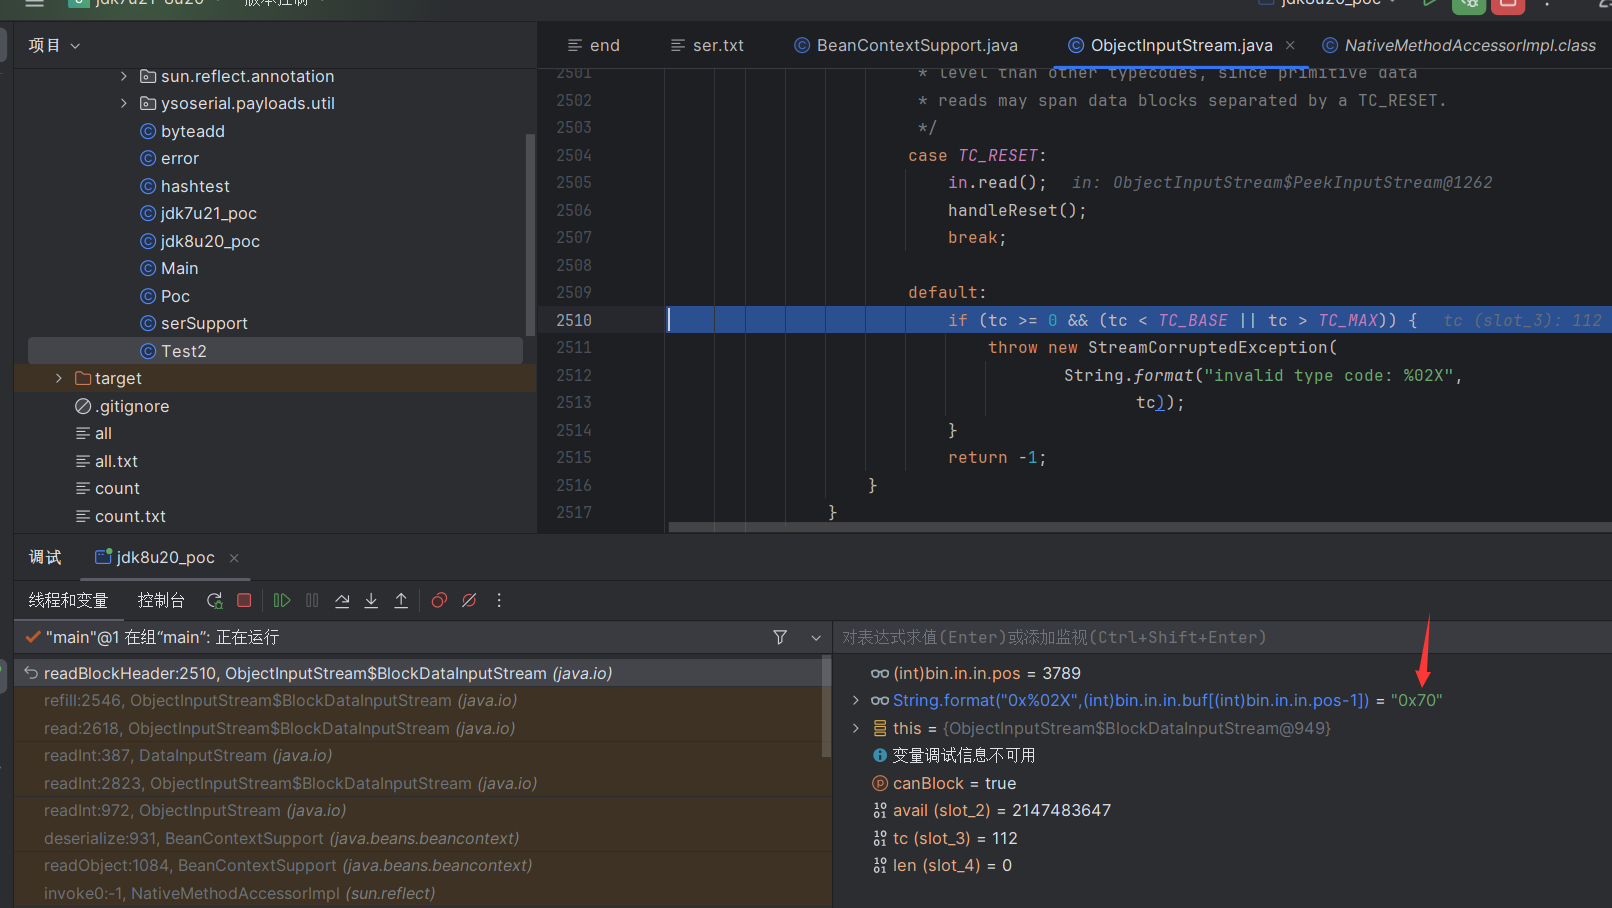
Task: Open the end editor tab
Action: point(594,45)
